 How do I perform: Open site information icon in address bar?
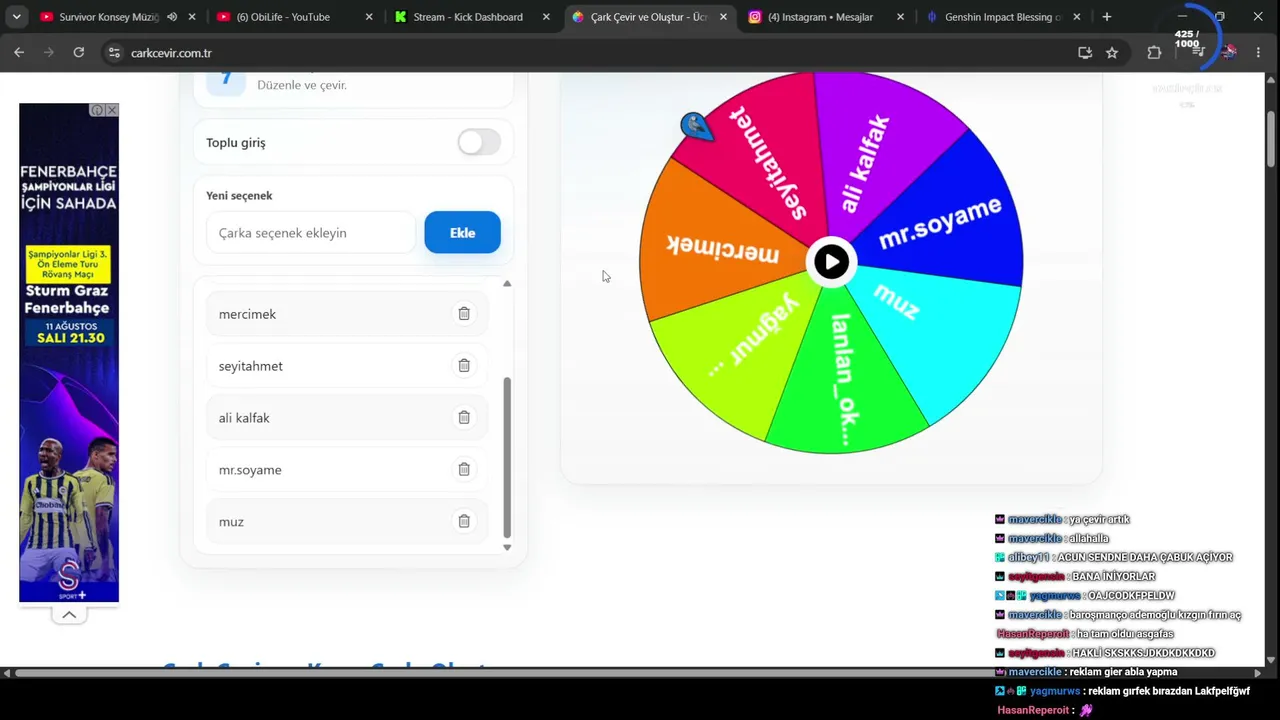(114, 53)
